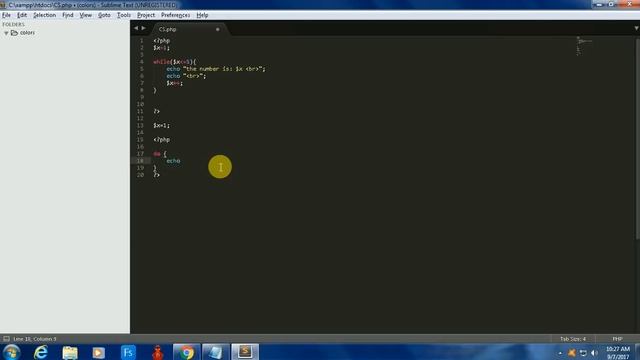Switch to Google Chrome in taskbar
Screen dimensions: 640x360
(187, 352)
